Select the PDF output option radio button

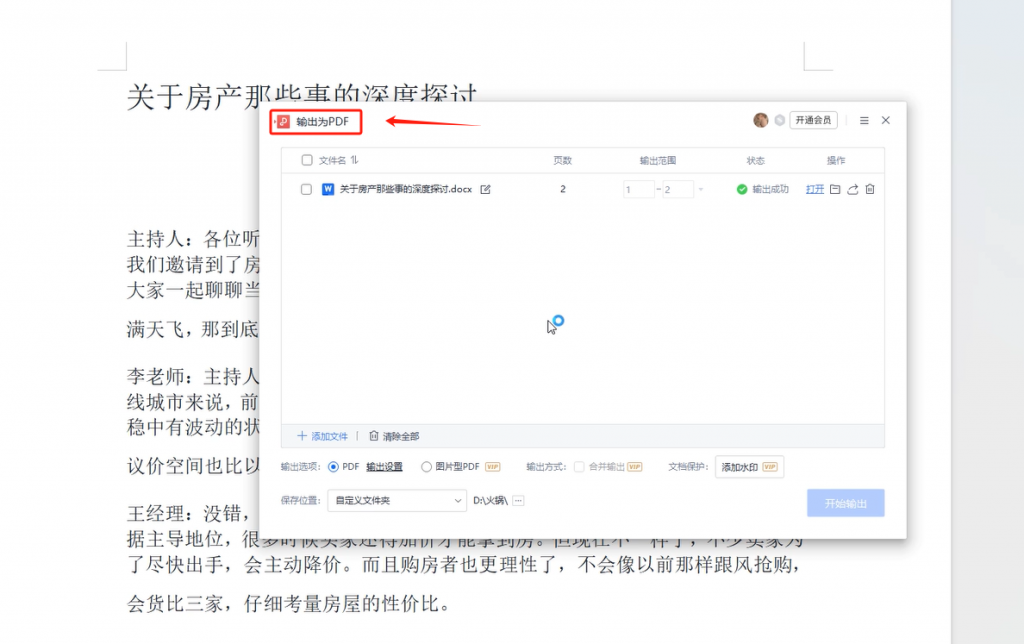[x=333, y=467]
